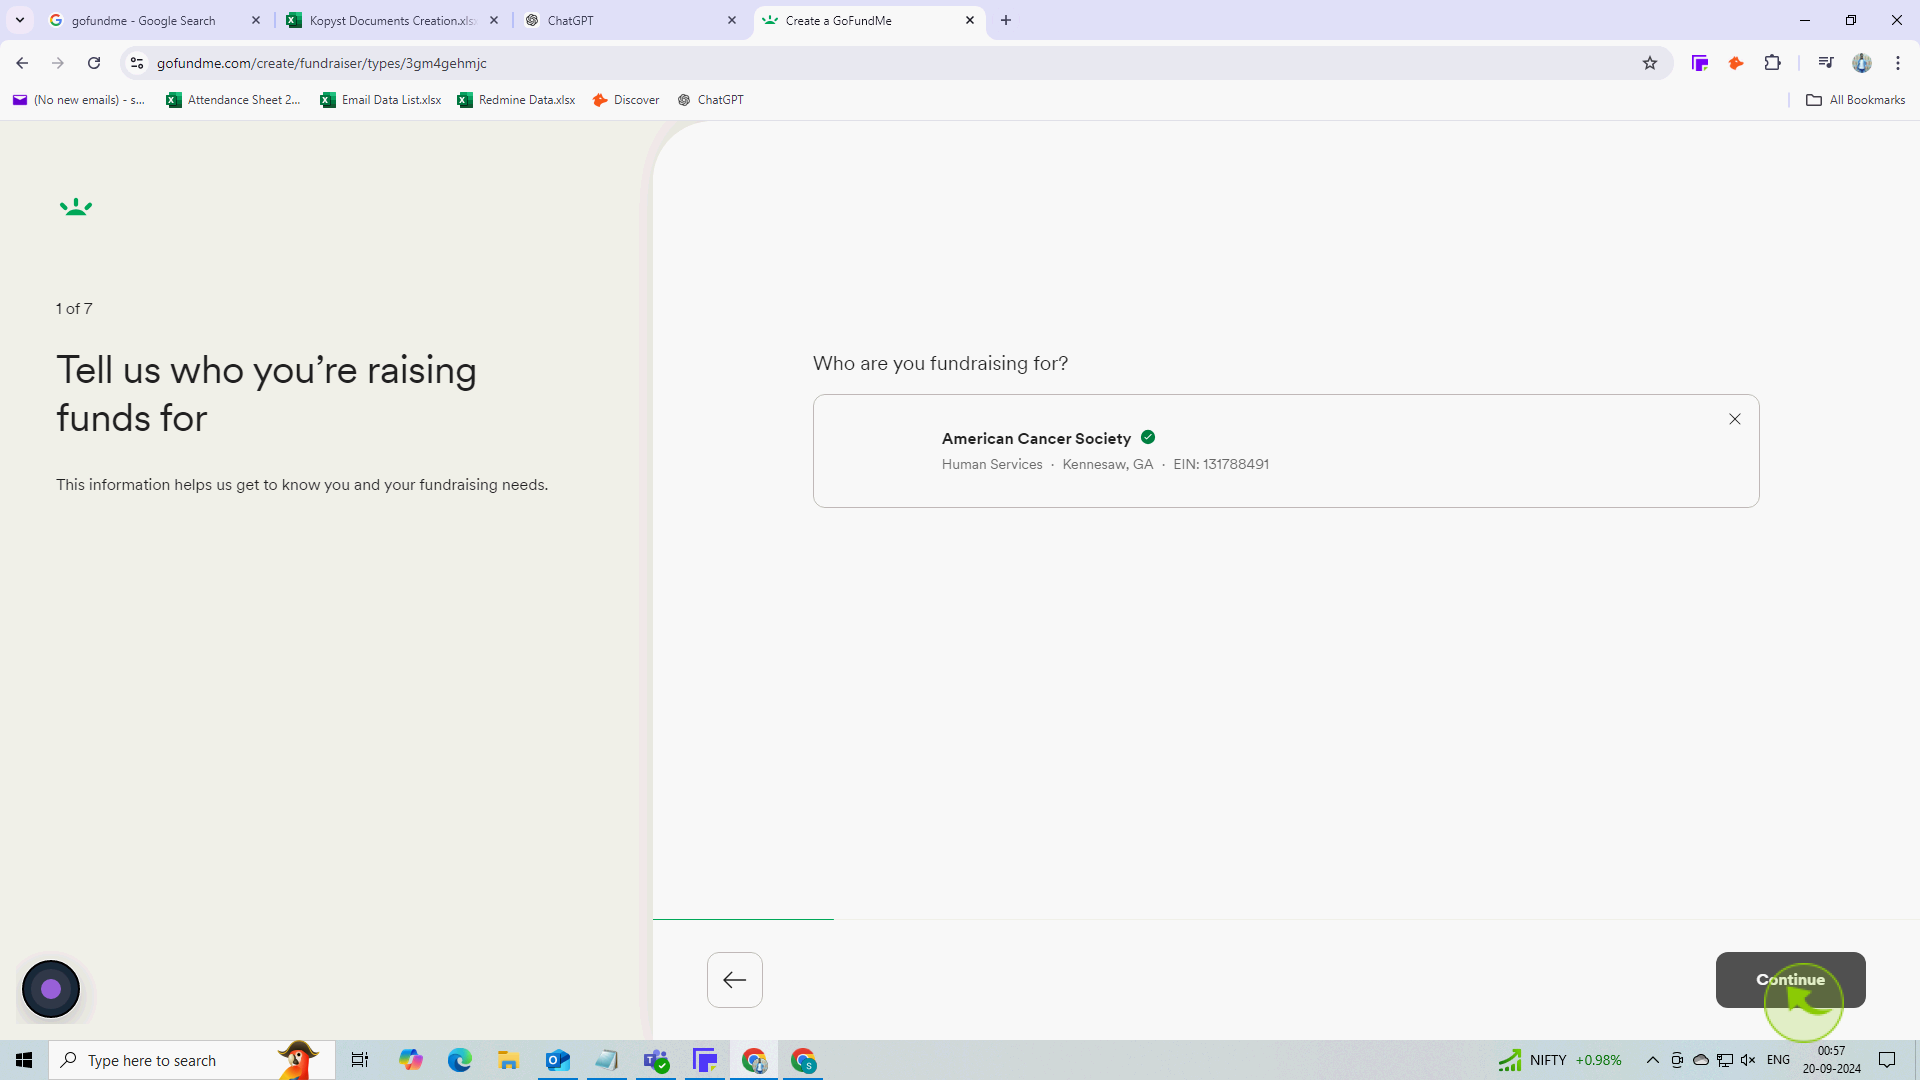1920x1080 pixels.
Task: Open the Chrome three-dot menu
Action: (x=1898, y=63)
